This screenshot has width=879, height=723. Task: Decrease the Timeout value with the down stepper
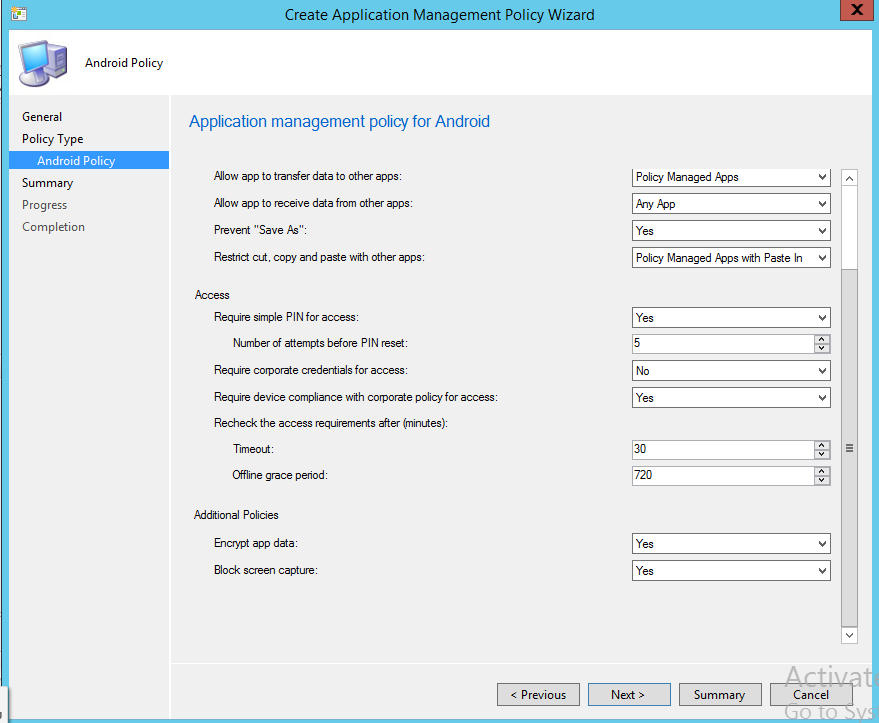[821, 453]
